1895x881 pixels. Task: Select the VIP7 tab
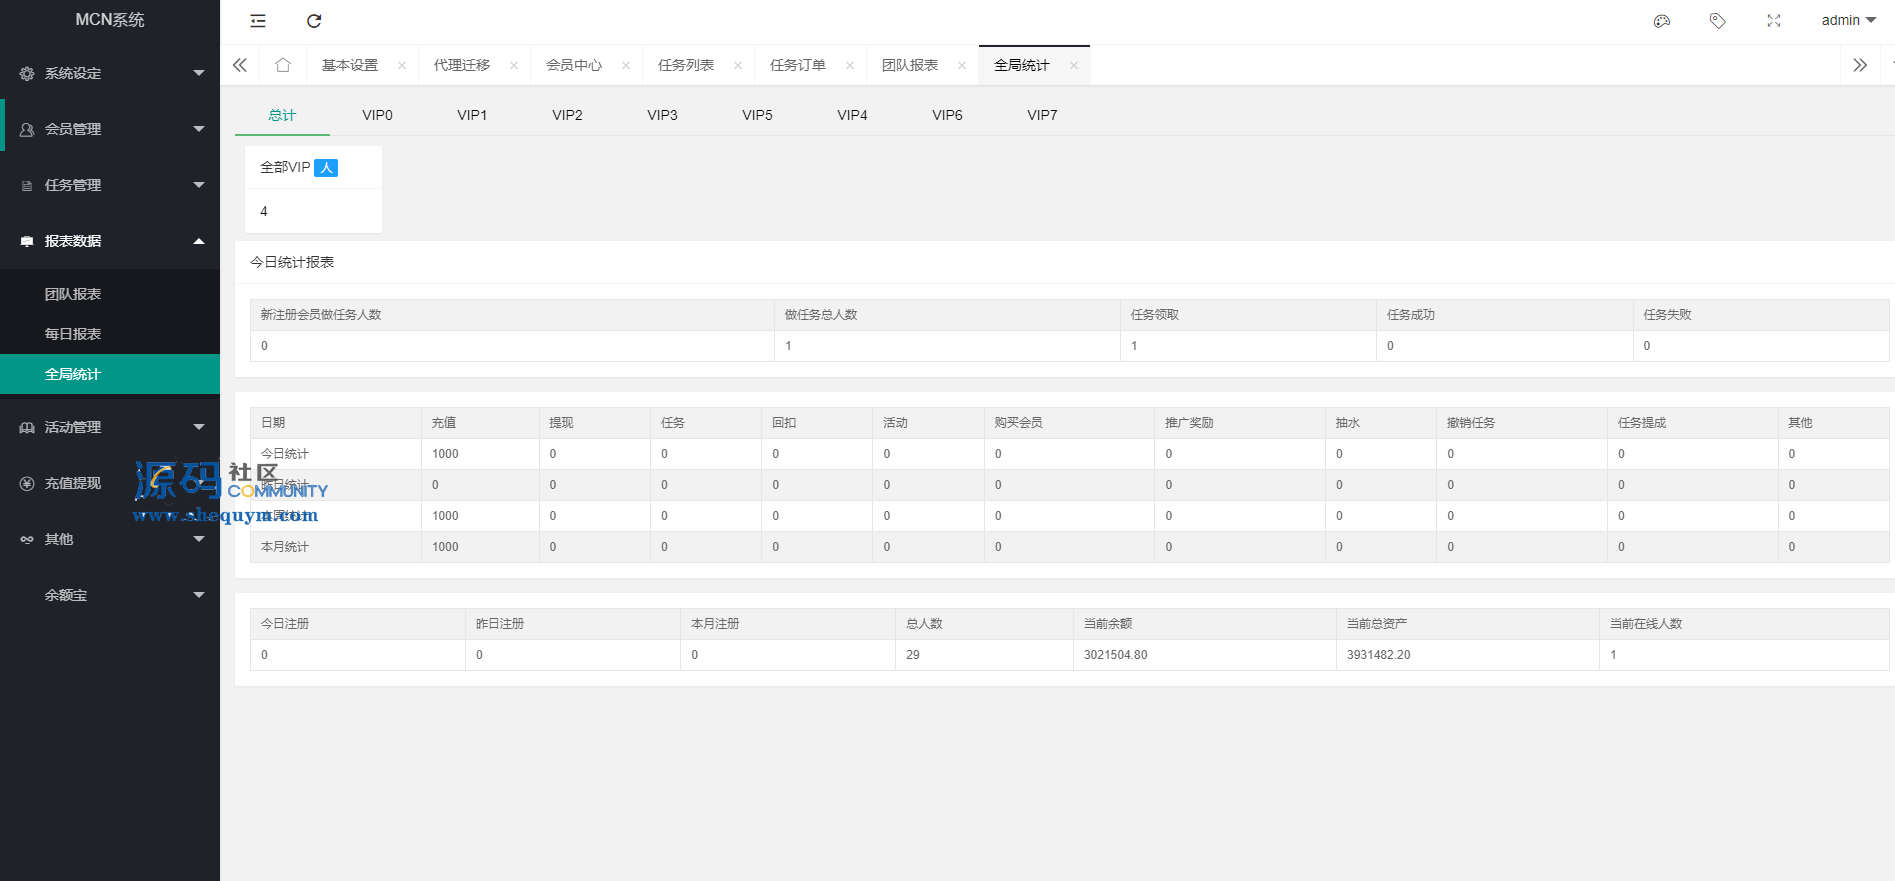[x=1042, y=115]
